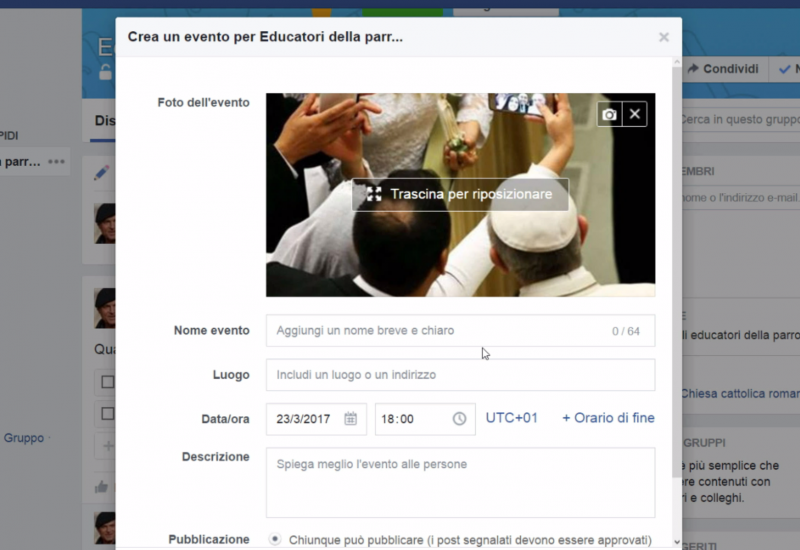
Task: Click the pencil icon in the group post area
Action: (x=101, y=173)
